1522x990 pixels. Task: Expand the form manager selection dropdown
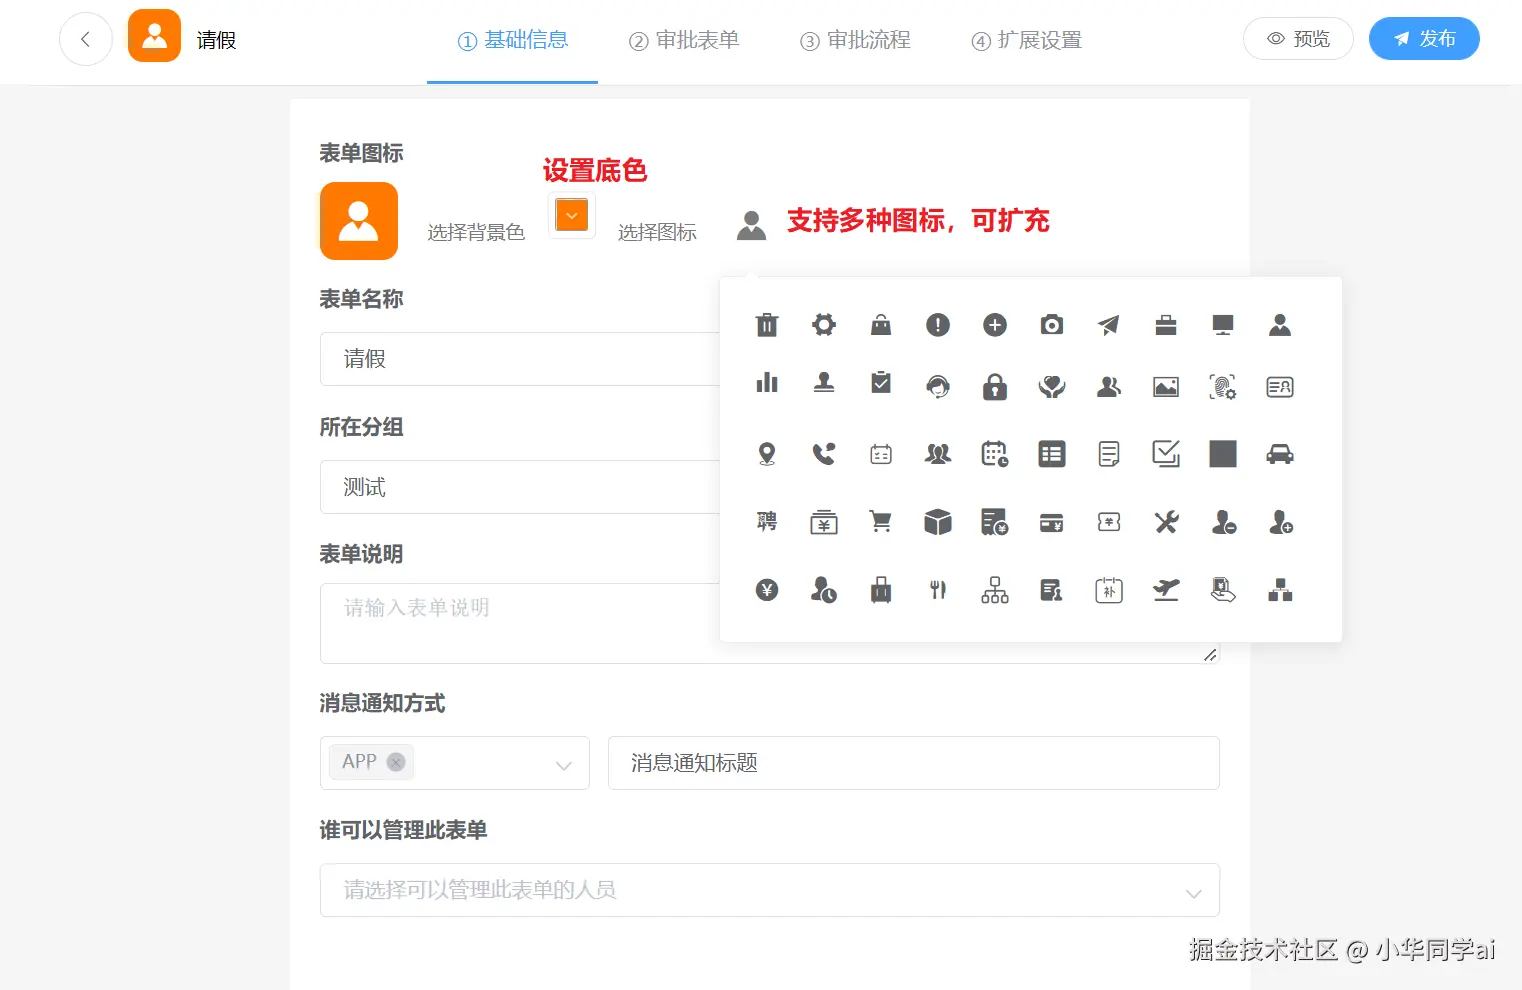[770, 890]
